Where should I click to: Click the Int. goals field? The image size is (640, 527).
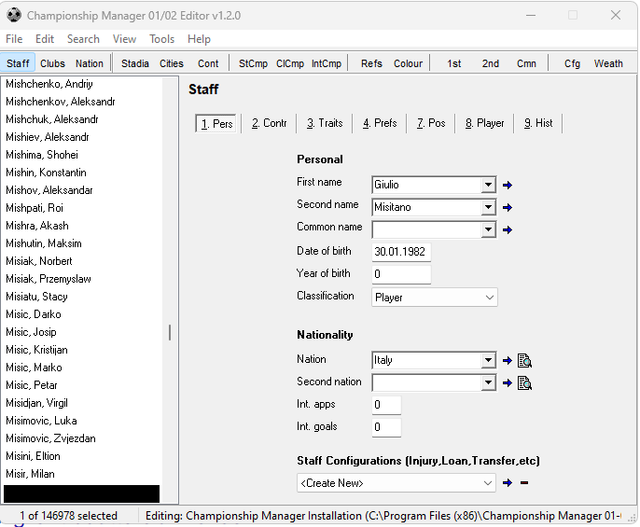point(387,427)
